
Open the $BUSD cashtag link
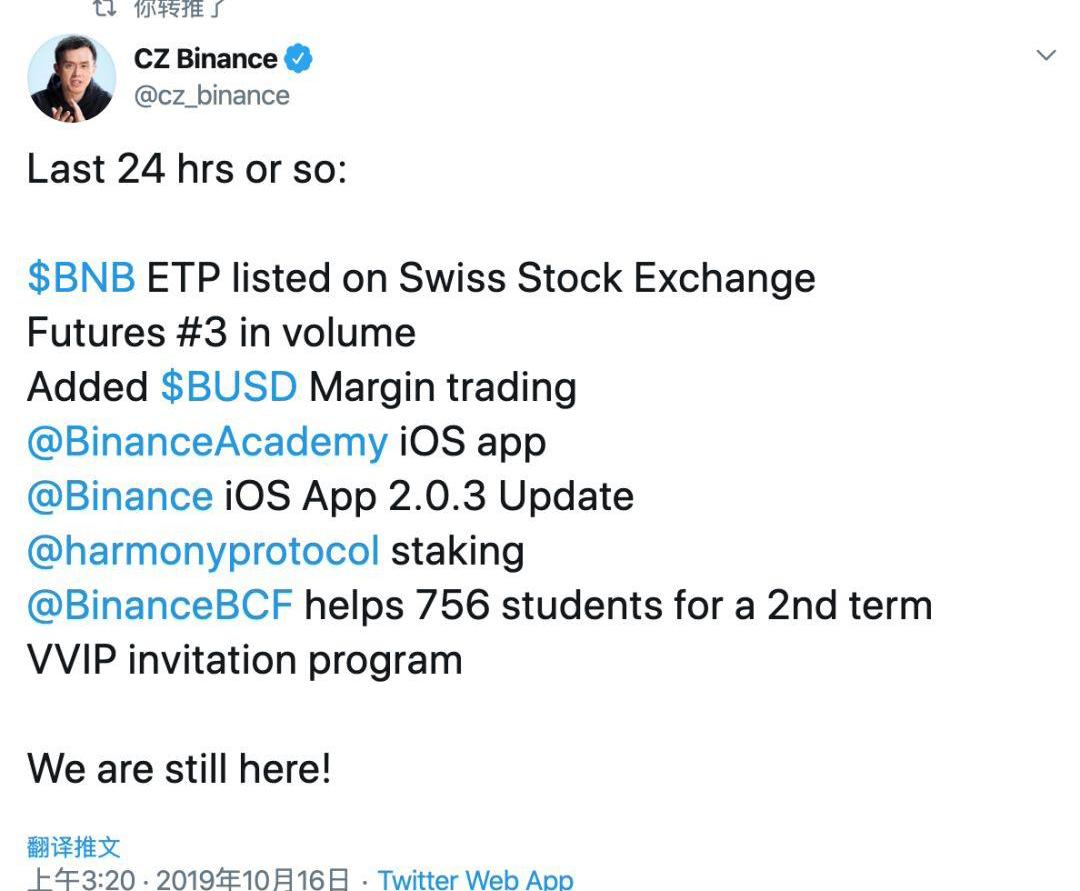(228, 387)
